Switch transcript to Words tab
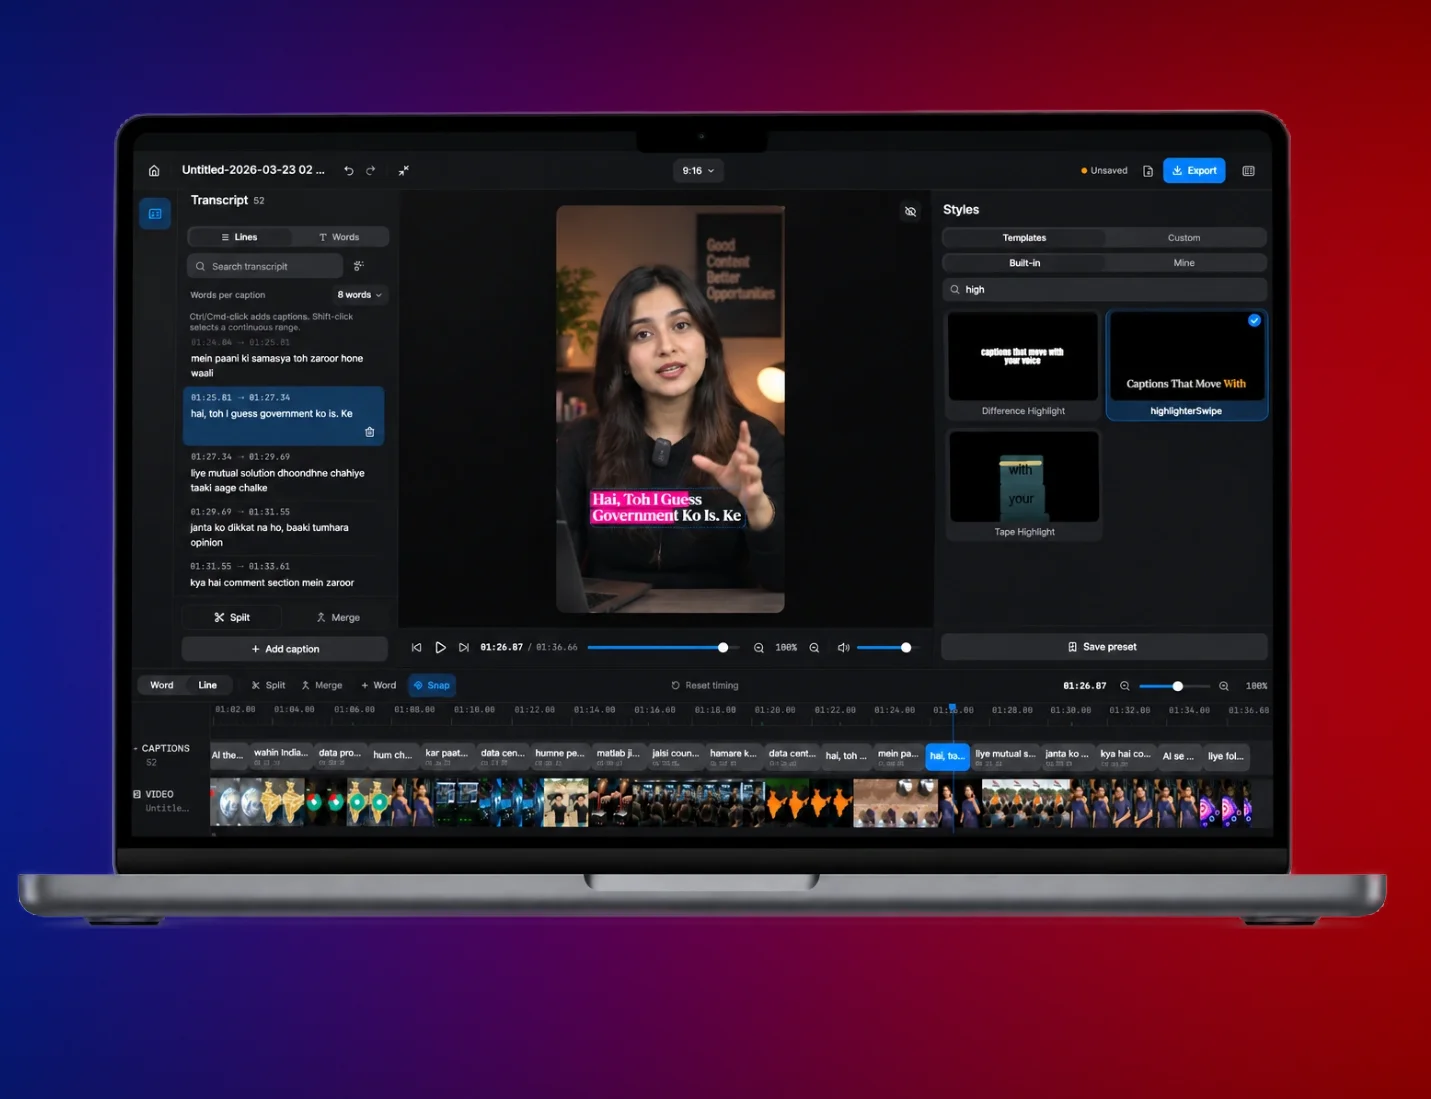This screenshot has width=1431, height=1099. 339,237
